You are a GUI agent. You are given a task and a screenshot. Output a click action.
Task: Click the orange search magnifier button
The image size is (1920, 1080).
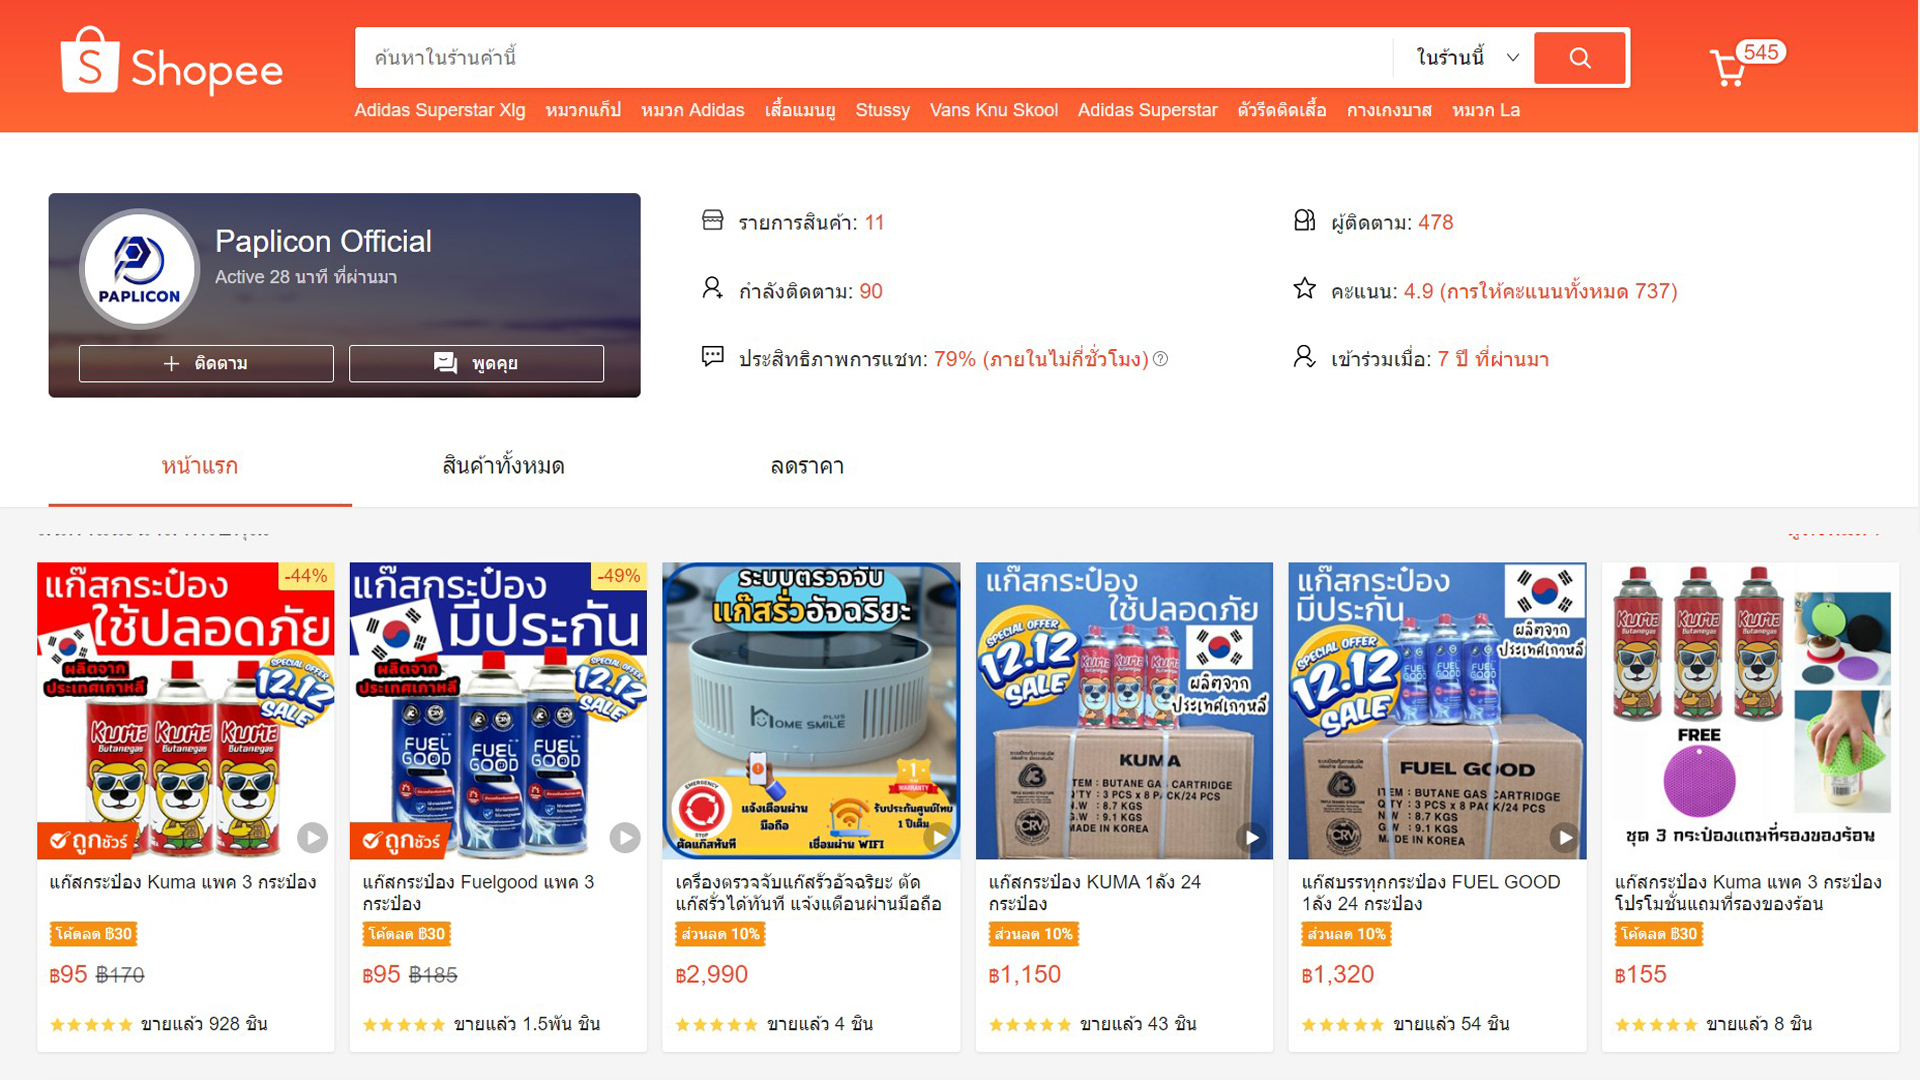1579,58
